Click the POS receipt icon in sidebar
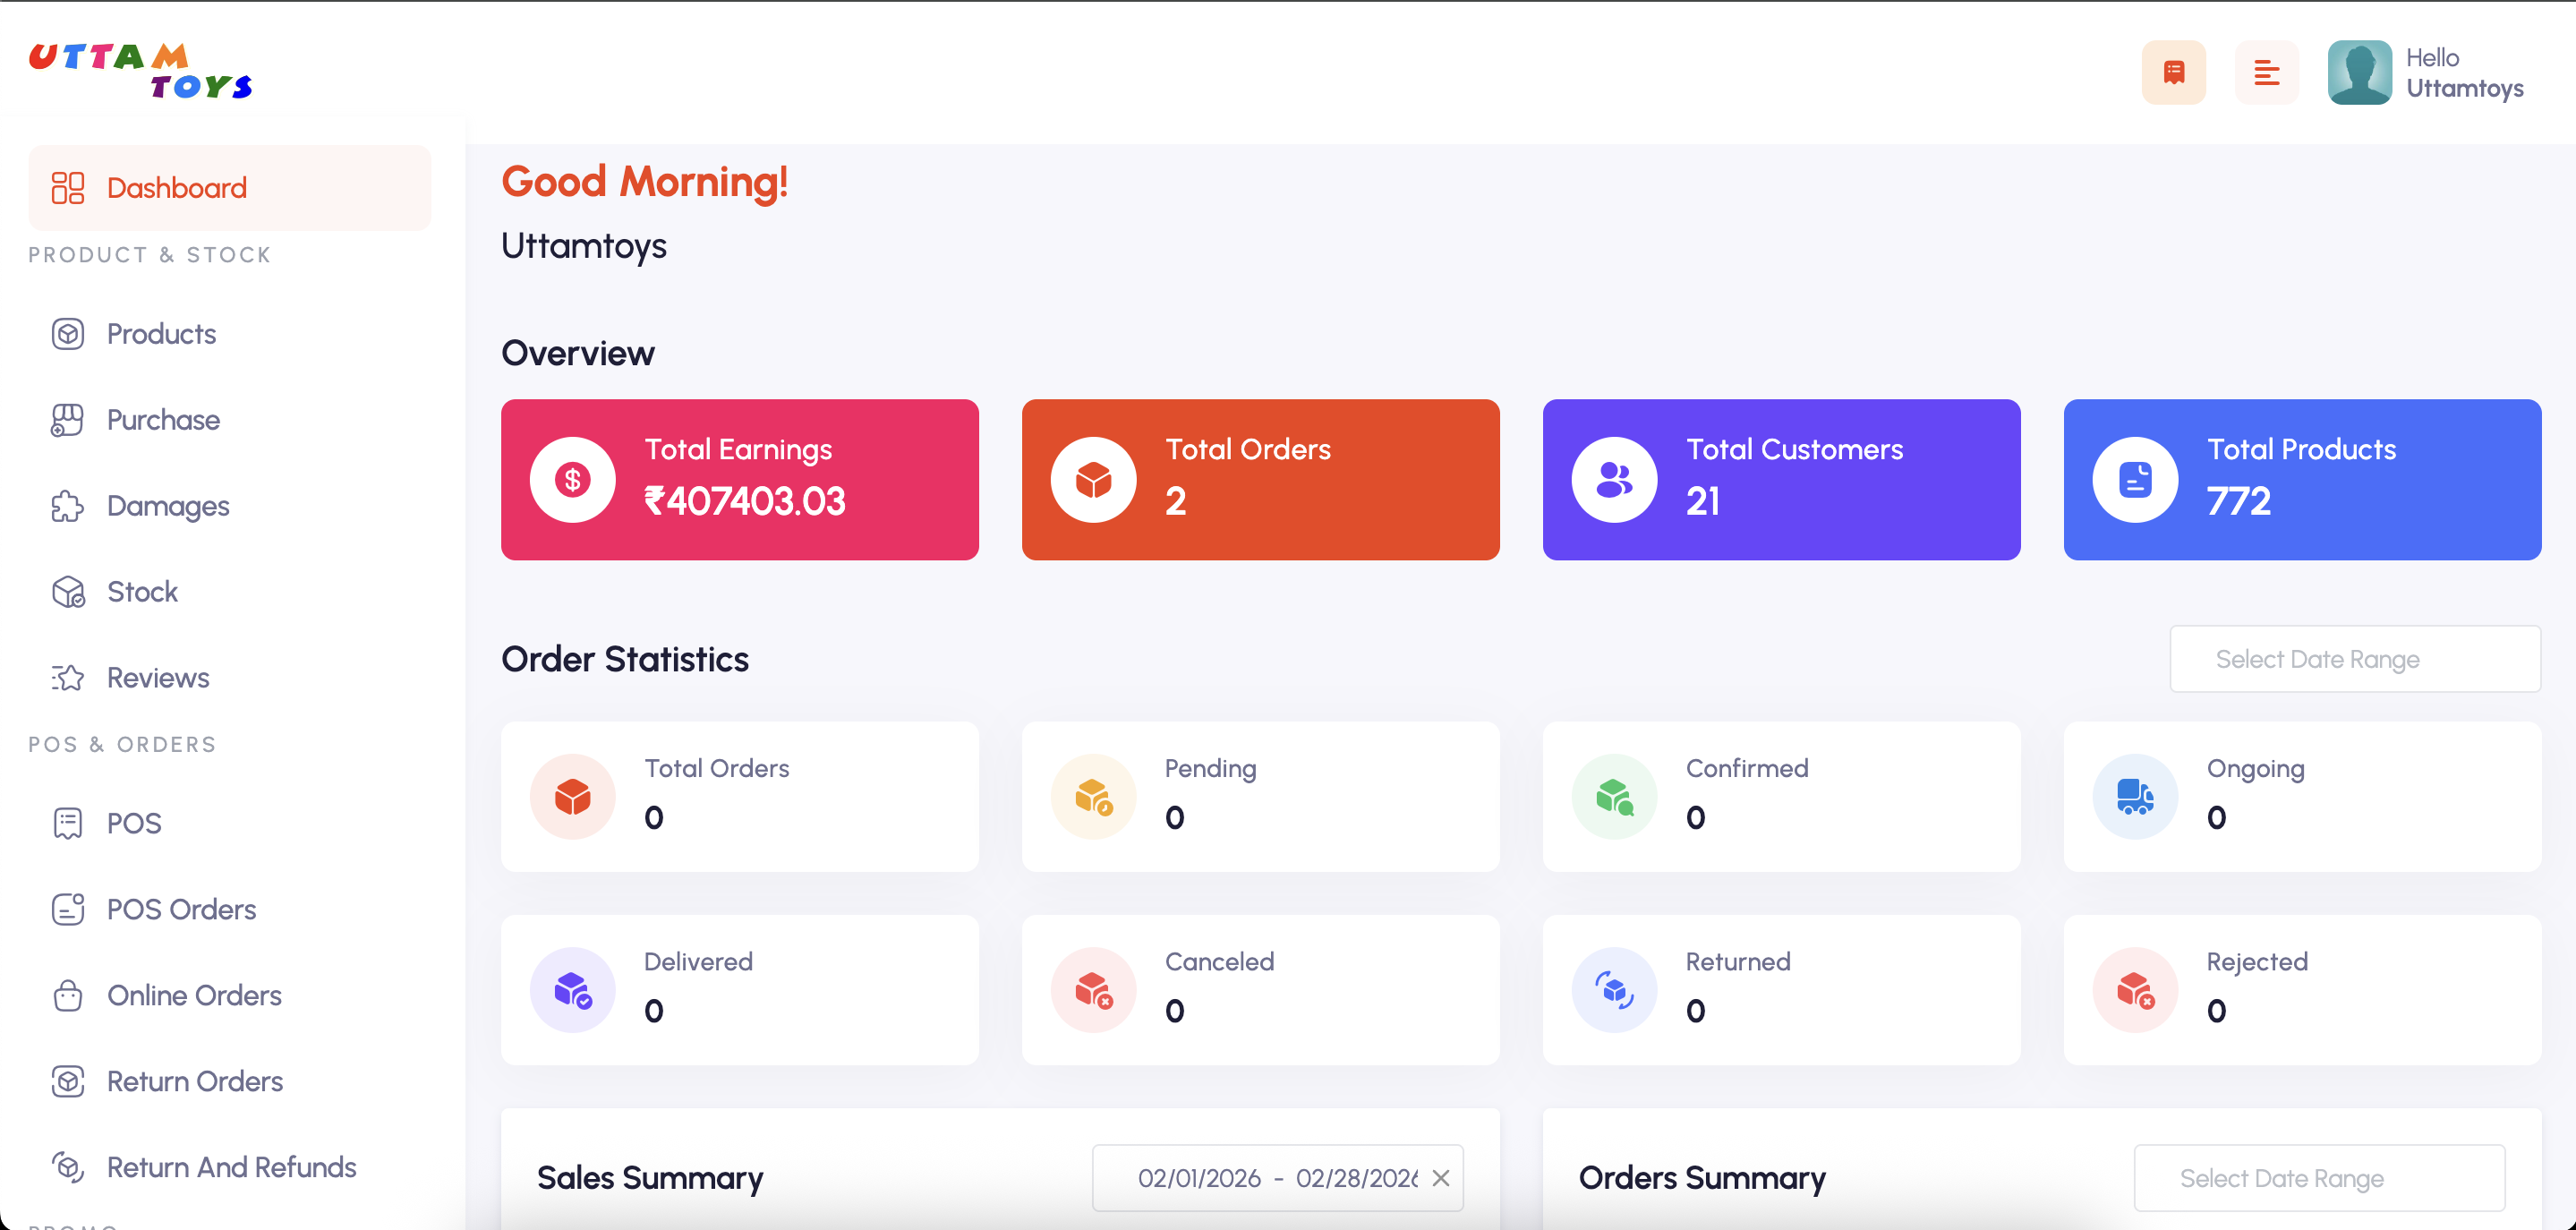The width and height of the screenshot is (2576, 1230). 67,822
